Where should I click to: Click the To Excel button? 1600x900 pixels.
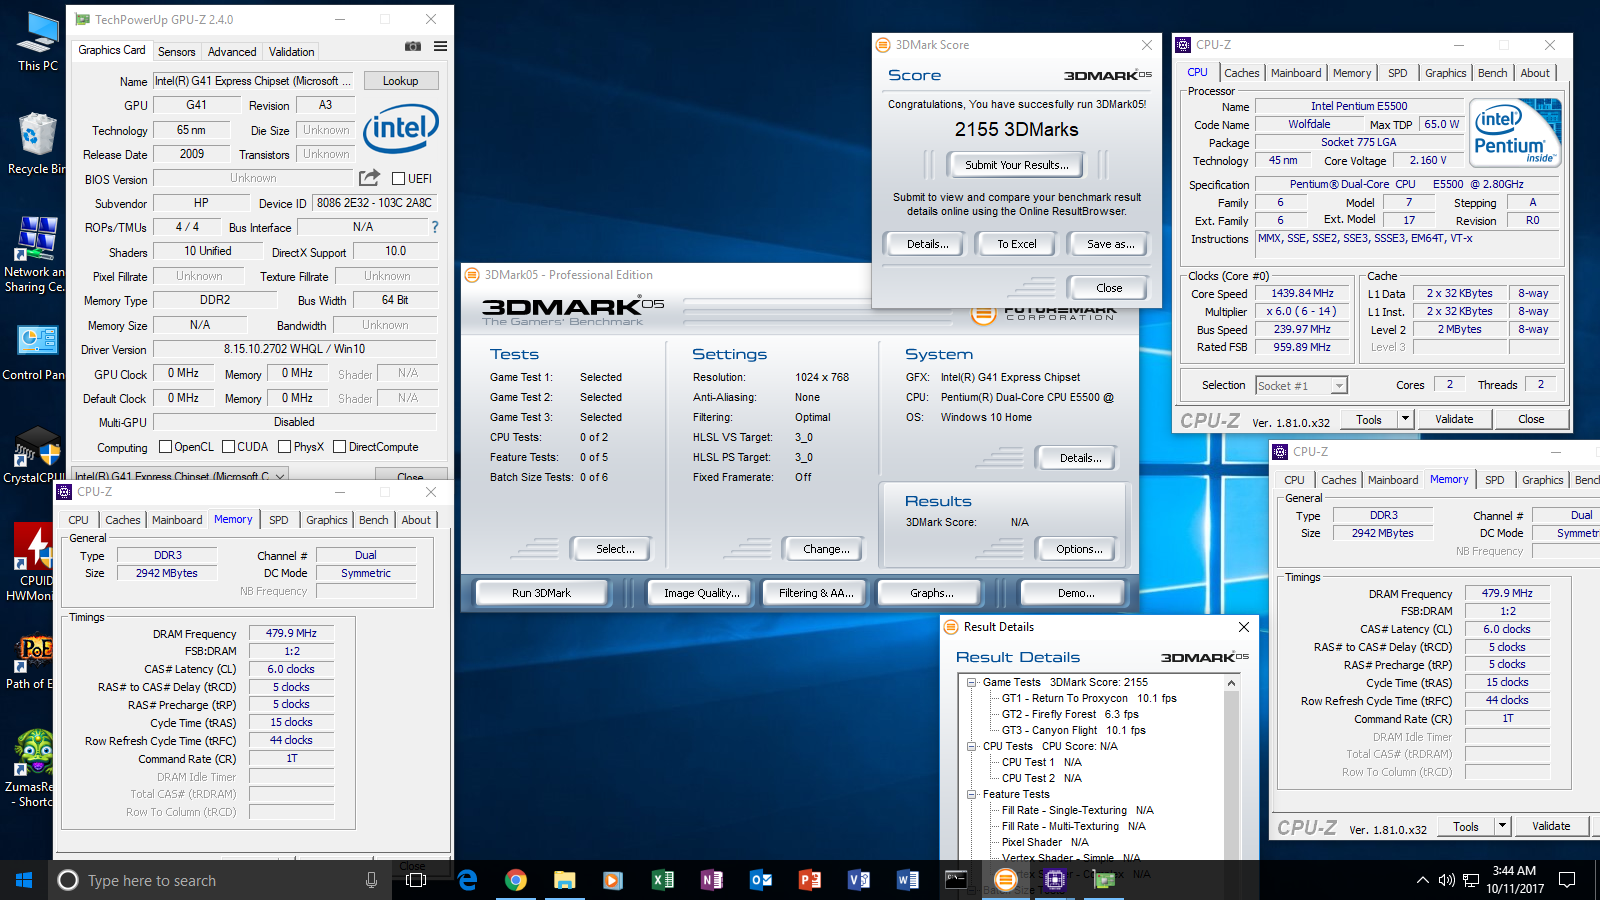(x=1017, y=244)
